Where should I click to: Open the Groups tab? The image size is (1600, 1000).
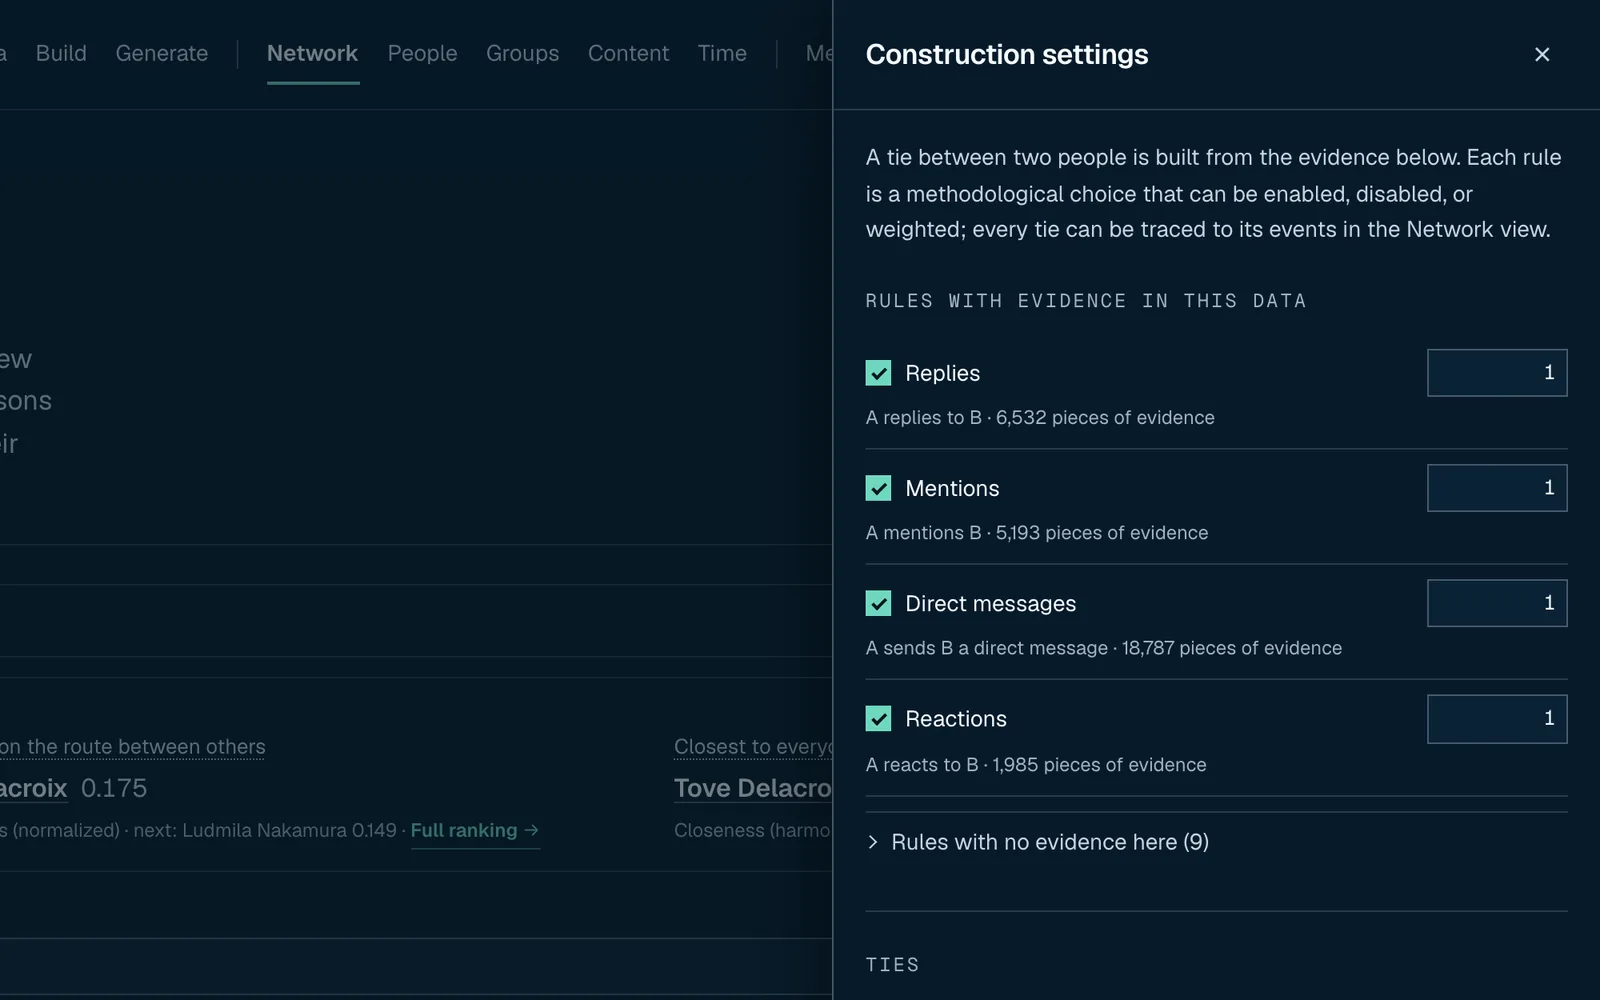click(x=522, y=53)
